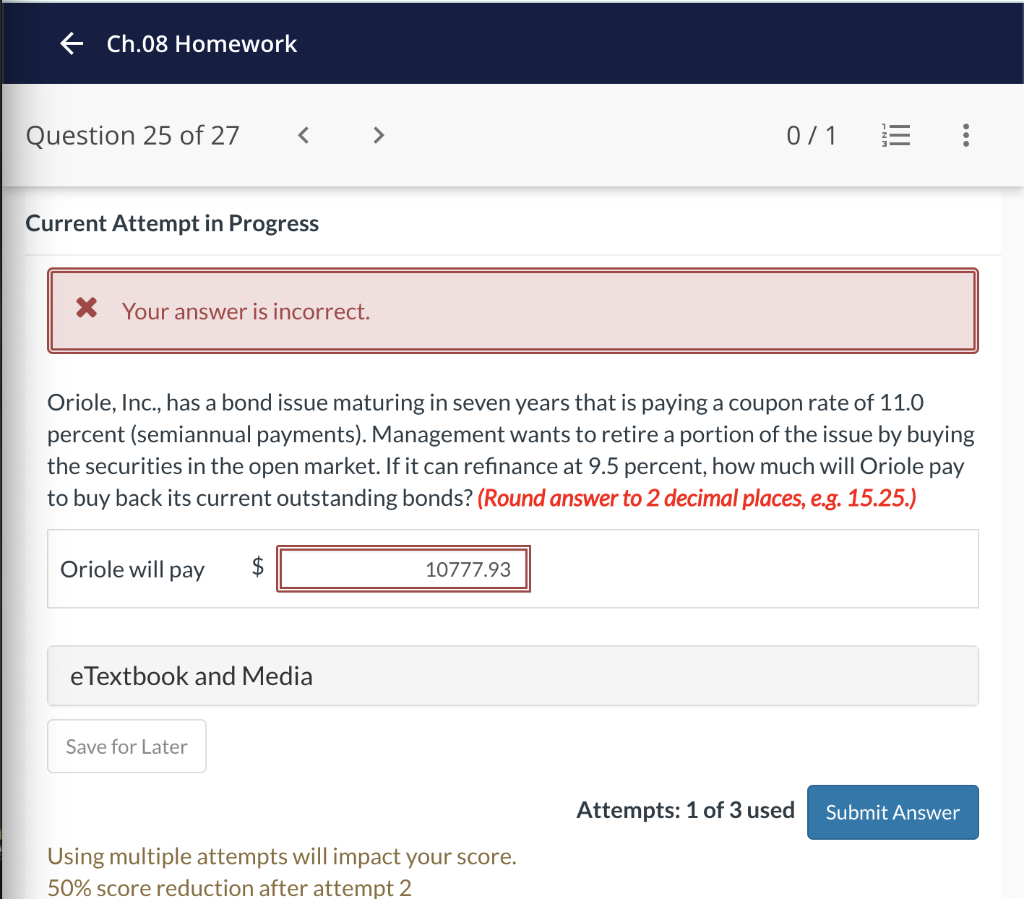Click the Oriole will pay label
The height and width of the screenshot is (899, 1024).
131,568
